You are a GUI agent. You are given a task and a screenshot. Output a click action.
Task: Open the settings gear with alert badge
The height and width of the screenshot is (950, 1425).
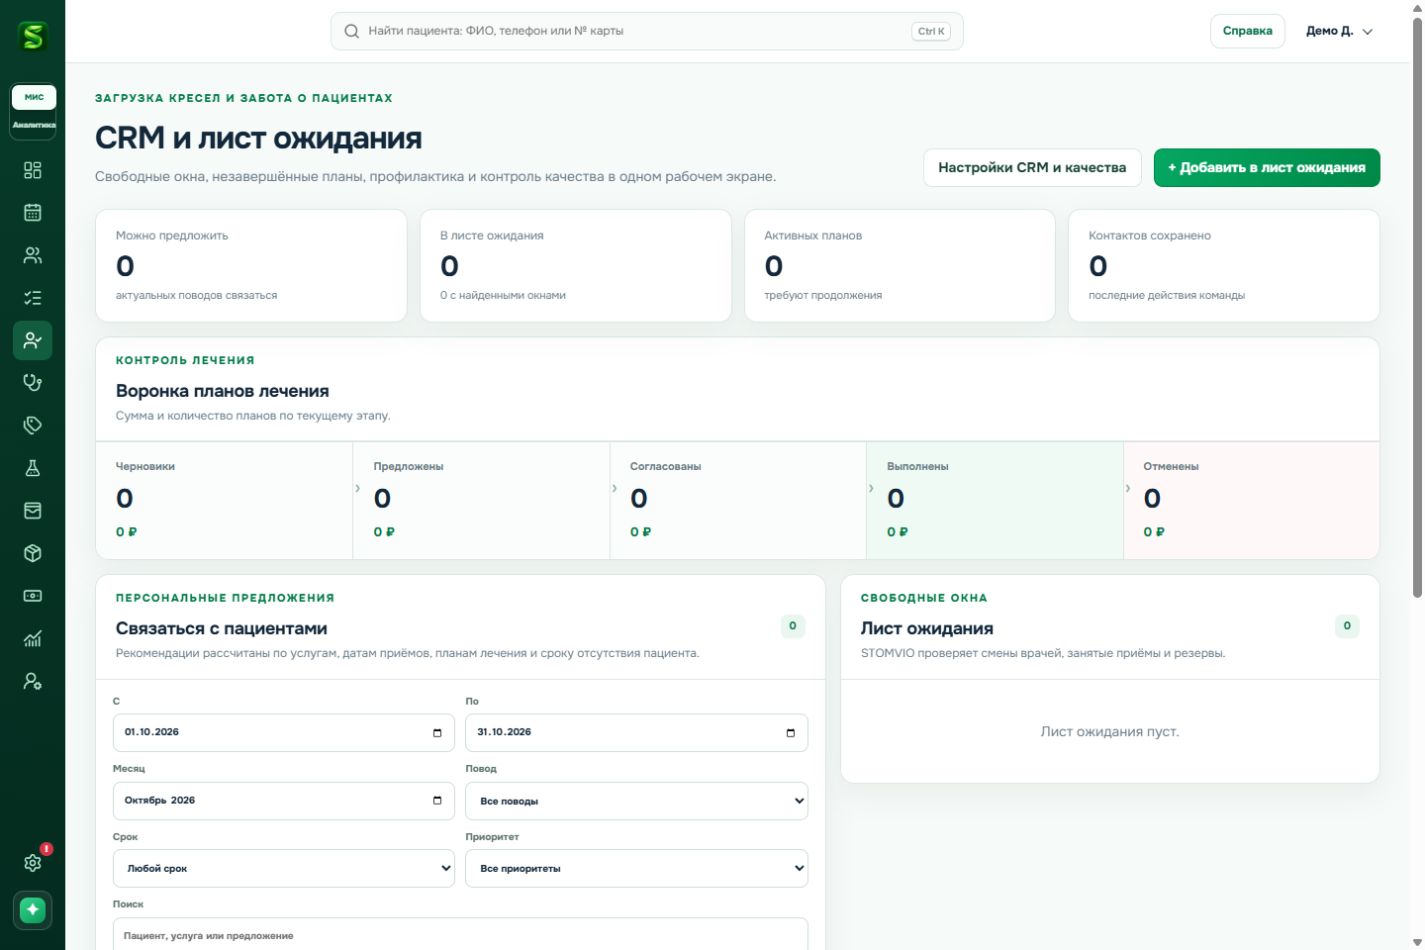(33, 862)
